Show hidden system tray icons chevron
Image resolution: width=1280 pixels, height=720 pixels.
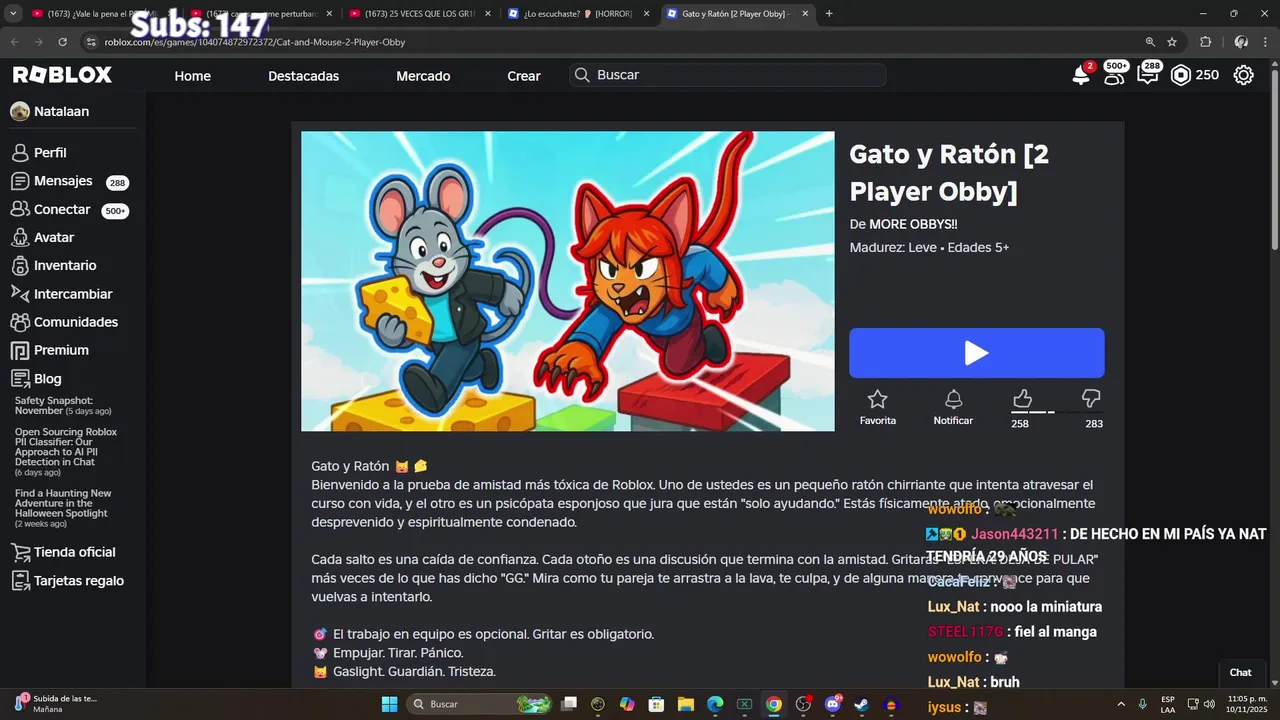[1120, 704]
